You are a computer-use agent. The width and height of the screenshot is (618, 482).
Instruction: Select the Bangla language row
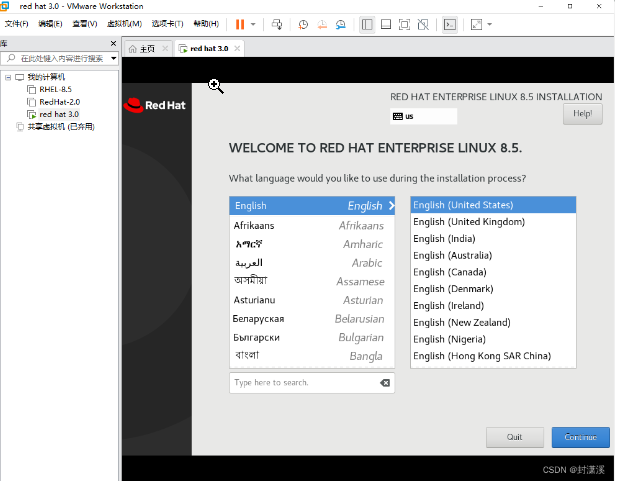click(x=312, y=356)
